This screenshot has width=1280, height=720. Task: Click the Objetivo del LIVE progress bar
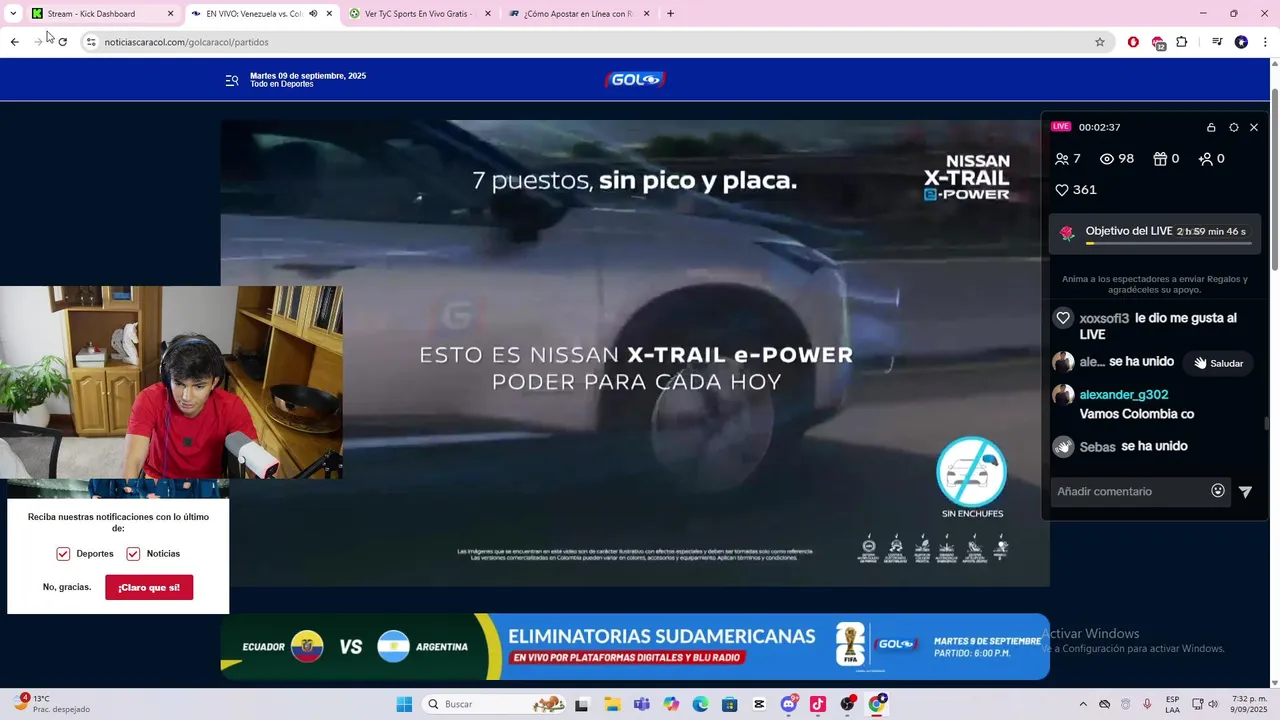(1168, 243)
